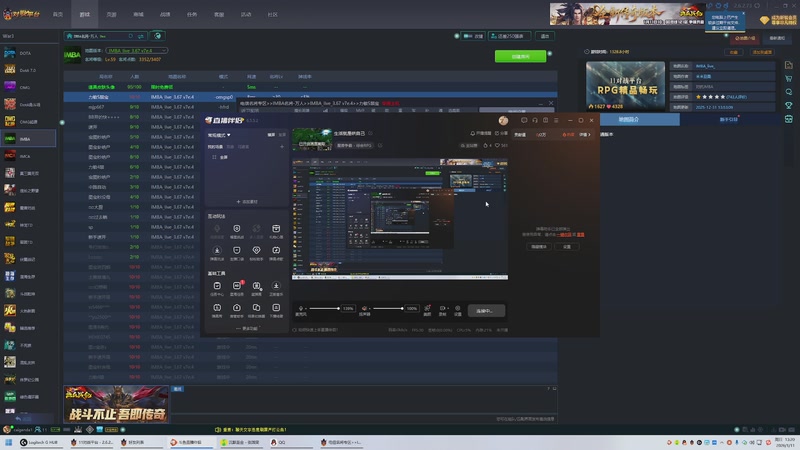Image resolution: width=800 pixels, height=450 pixels.
Task: Click the 收藏 favorite button for the map
Action: pos(733,52)
